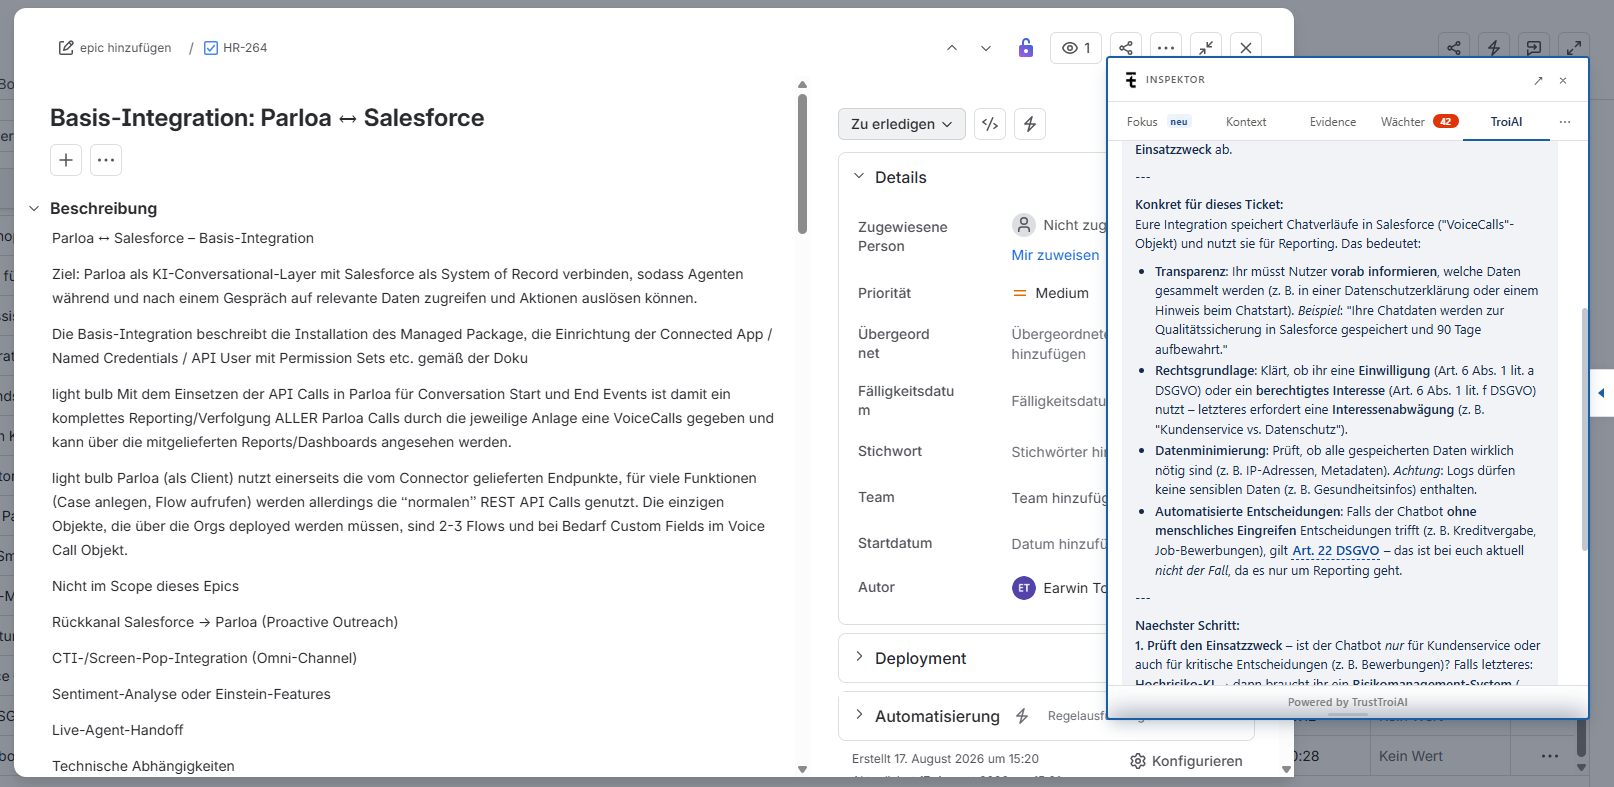The width and height of the screenshot is (1614, 787).
Task: Click the background window share icon
Action: (x=1454, y=47)
